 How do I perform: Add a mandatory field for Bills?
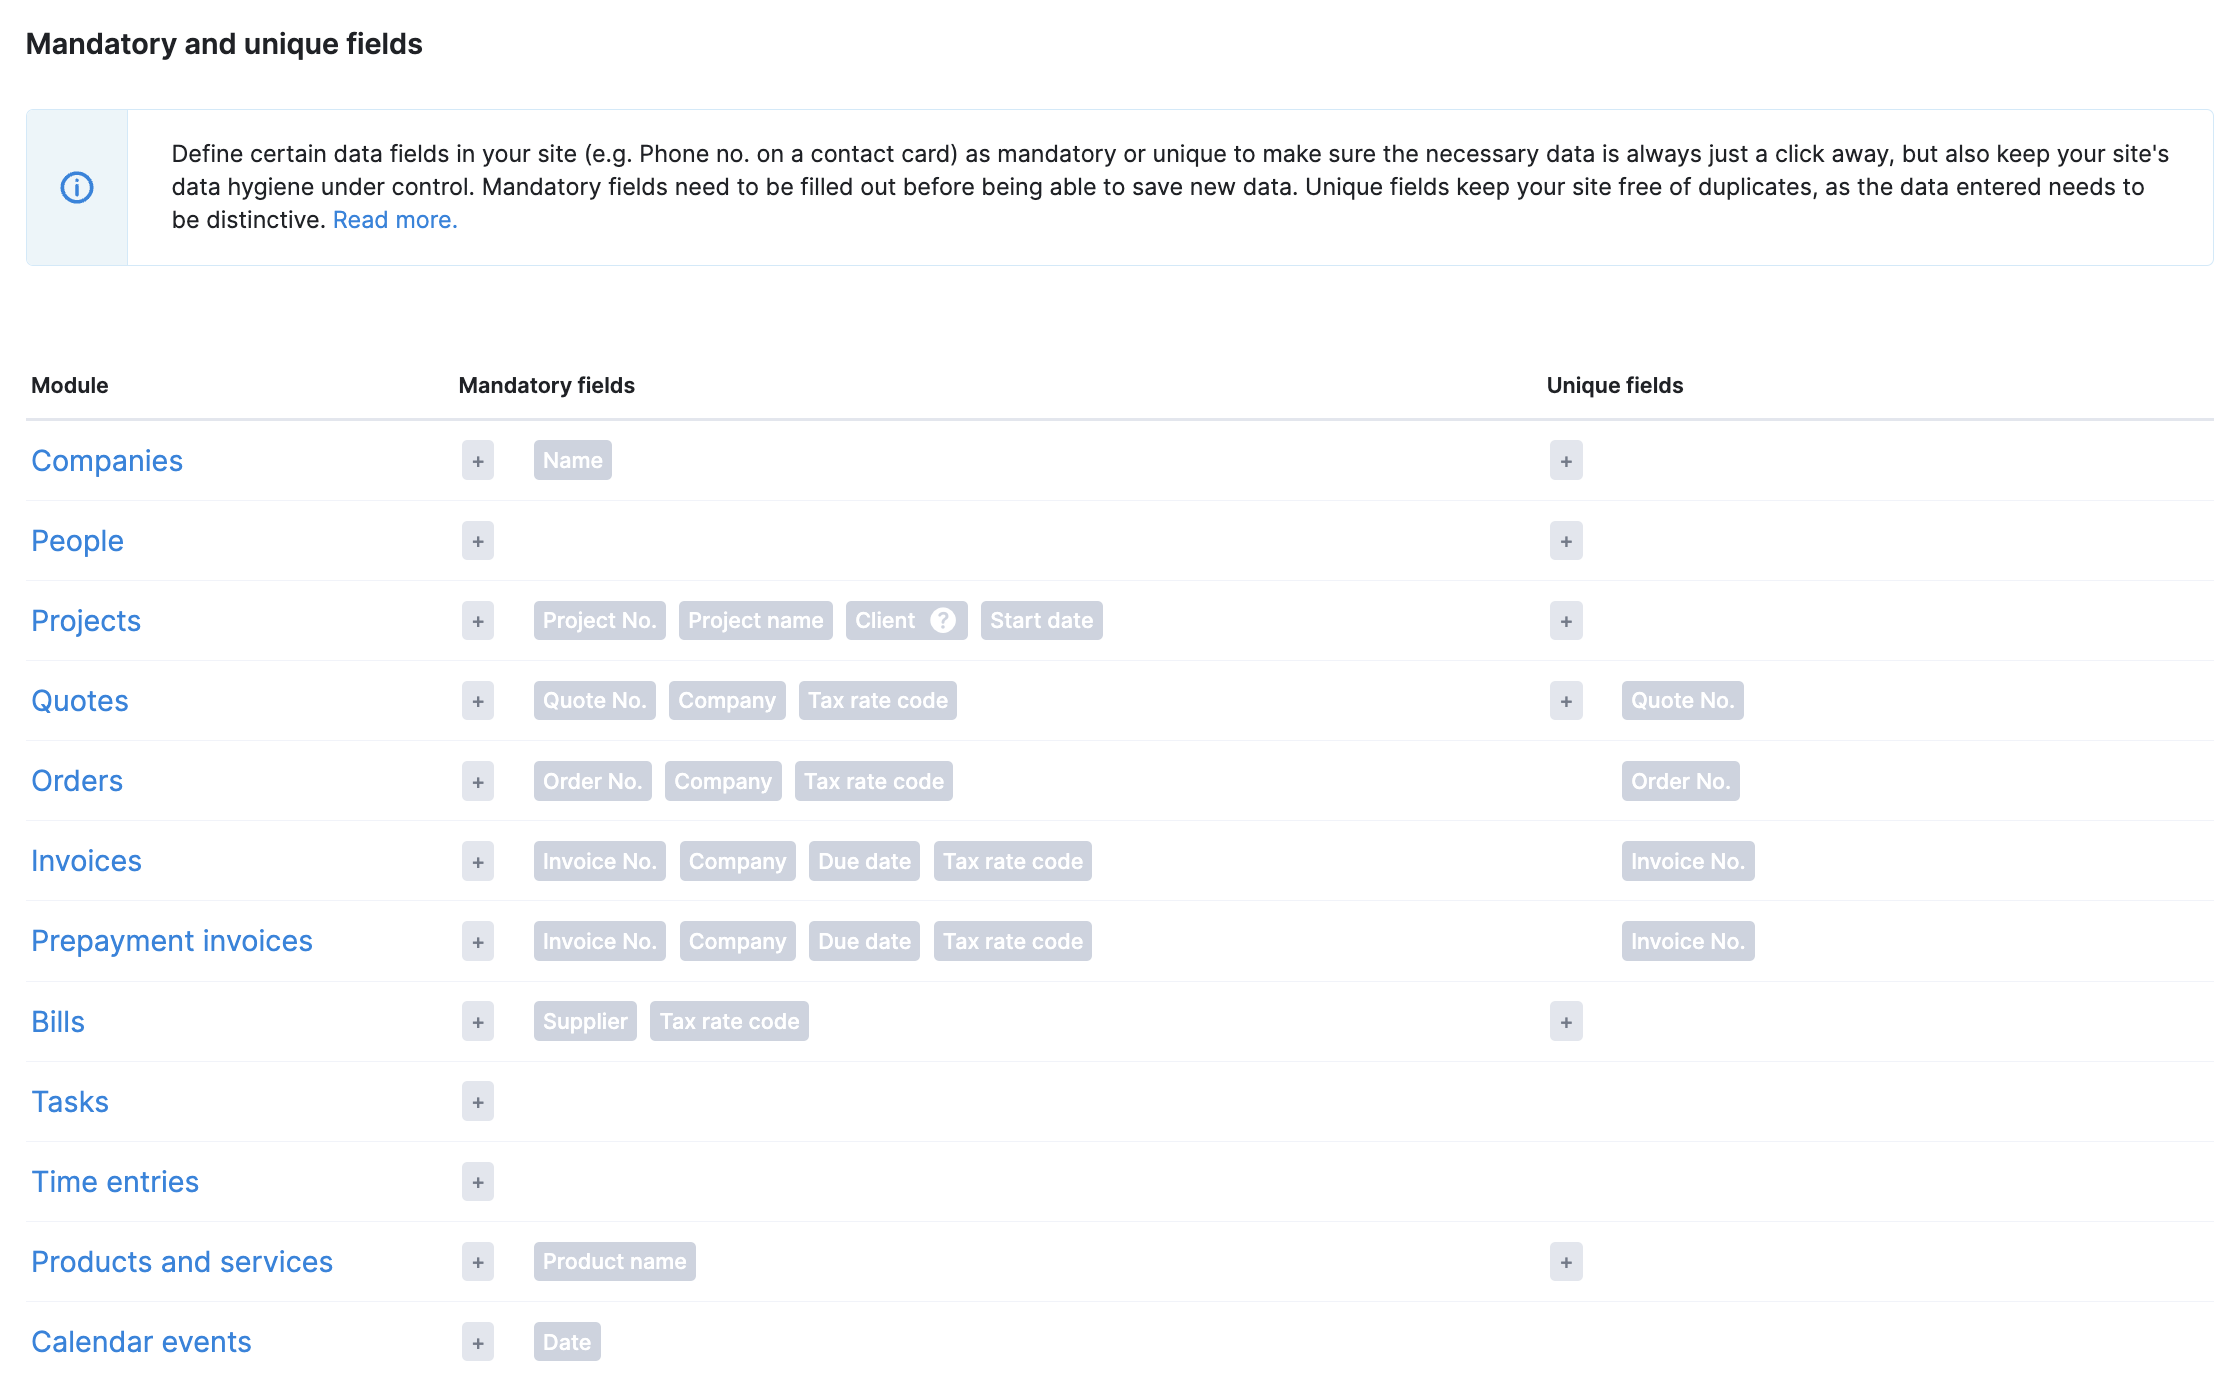[x=478, y=1022]
